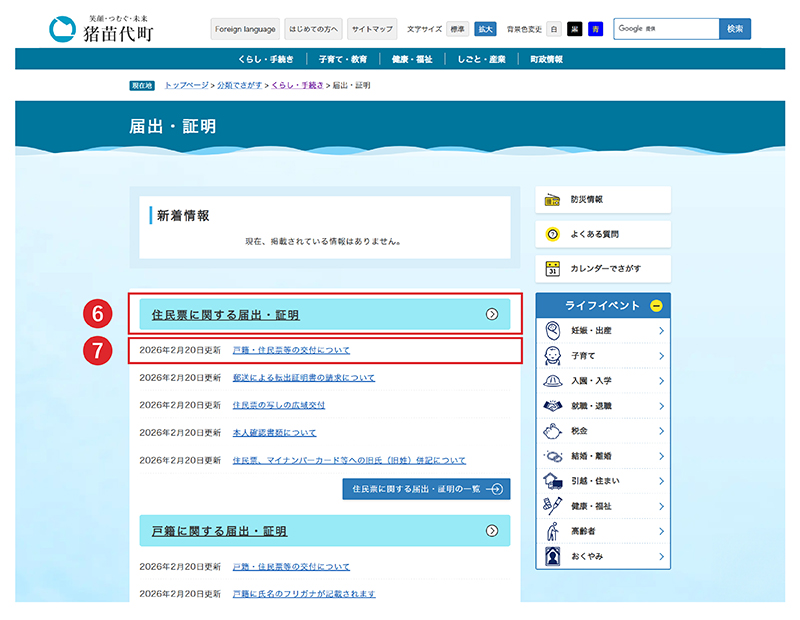
Task: Expand 住民票に関する届出・証明 section arrow
Action: [491, 314]
